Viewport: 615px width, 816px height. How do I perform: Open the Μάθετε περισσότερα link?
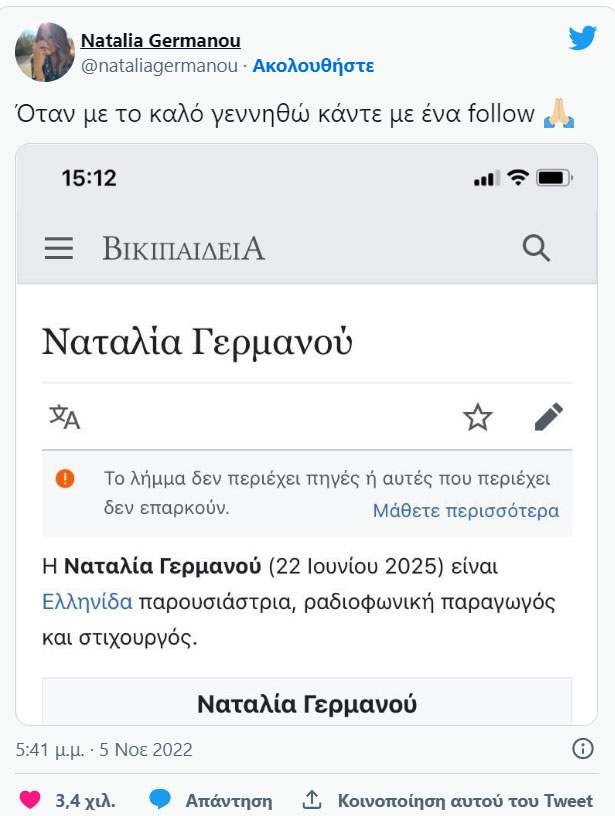click(x=466, y=511)
